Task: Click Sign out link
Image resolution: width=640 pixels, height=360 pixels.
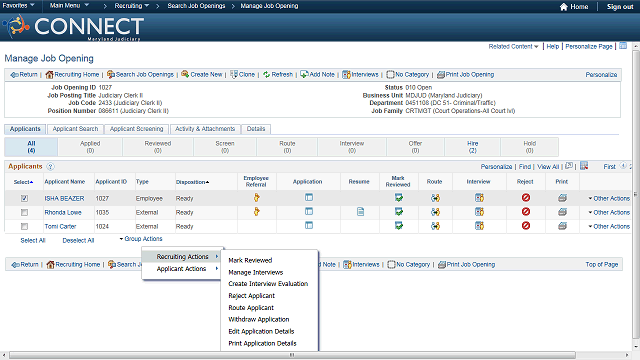Action: [620, 7]
